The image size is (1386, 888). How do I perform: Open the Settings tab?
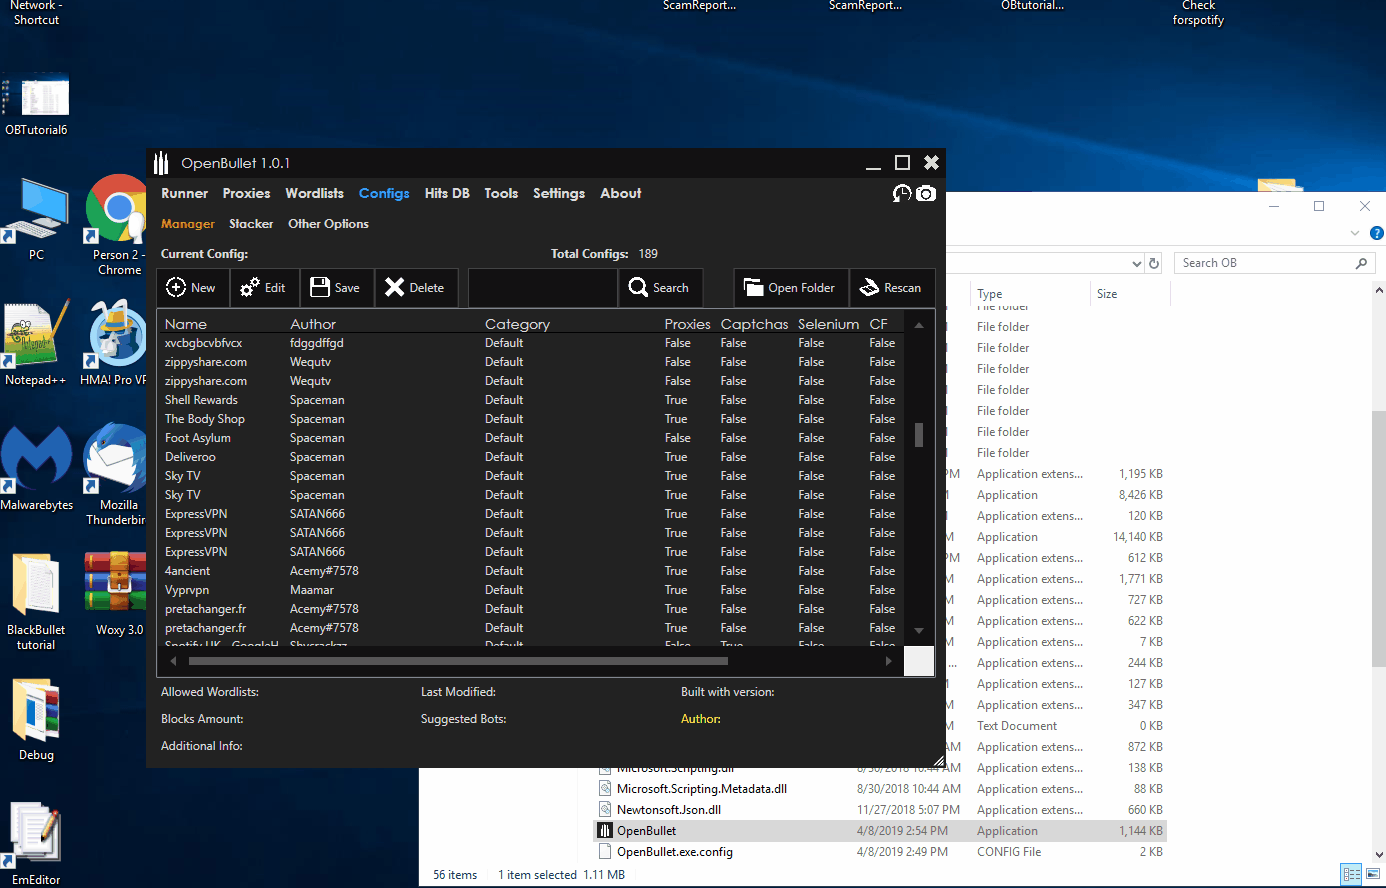[x=559, y=194]
